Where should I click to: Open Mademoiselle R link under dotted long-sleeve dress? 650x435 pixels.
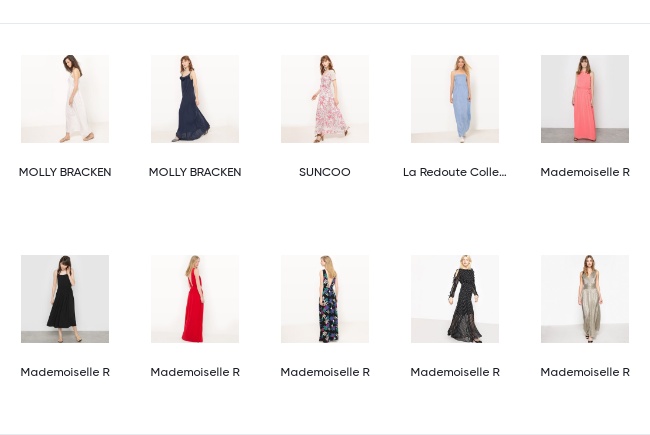click(455, 372)
